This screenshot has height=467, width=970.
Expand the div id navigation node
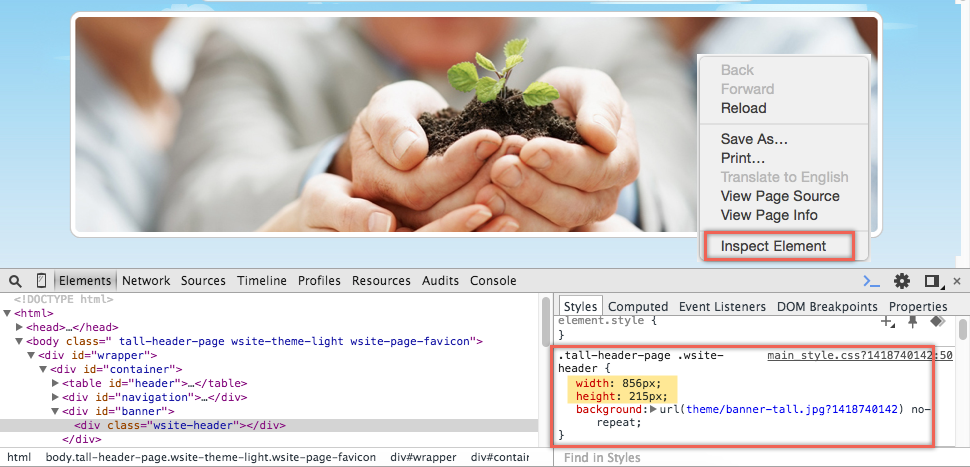click(x=55, y=397)
